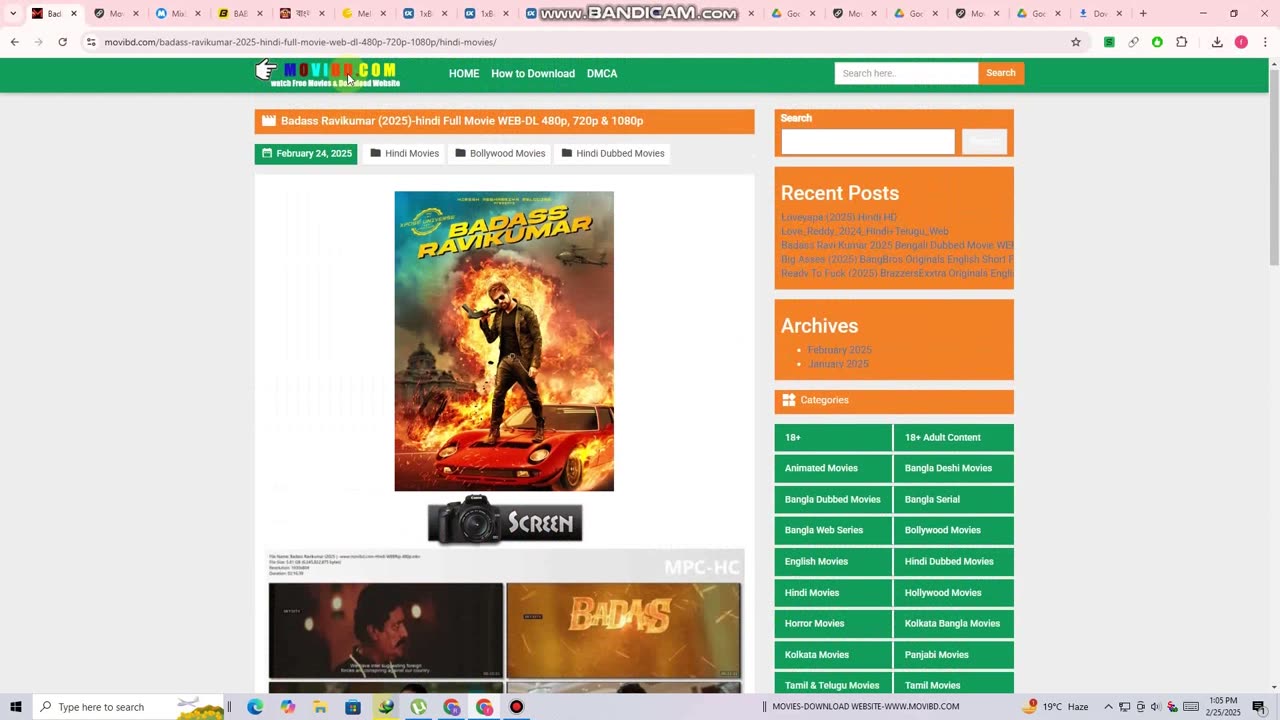
Task: Select the Bangla Web Series category
Action: point(833,530)
